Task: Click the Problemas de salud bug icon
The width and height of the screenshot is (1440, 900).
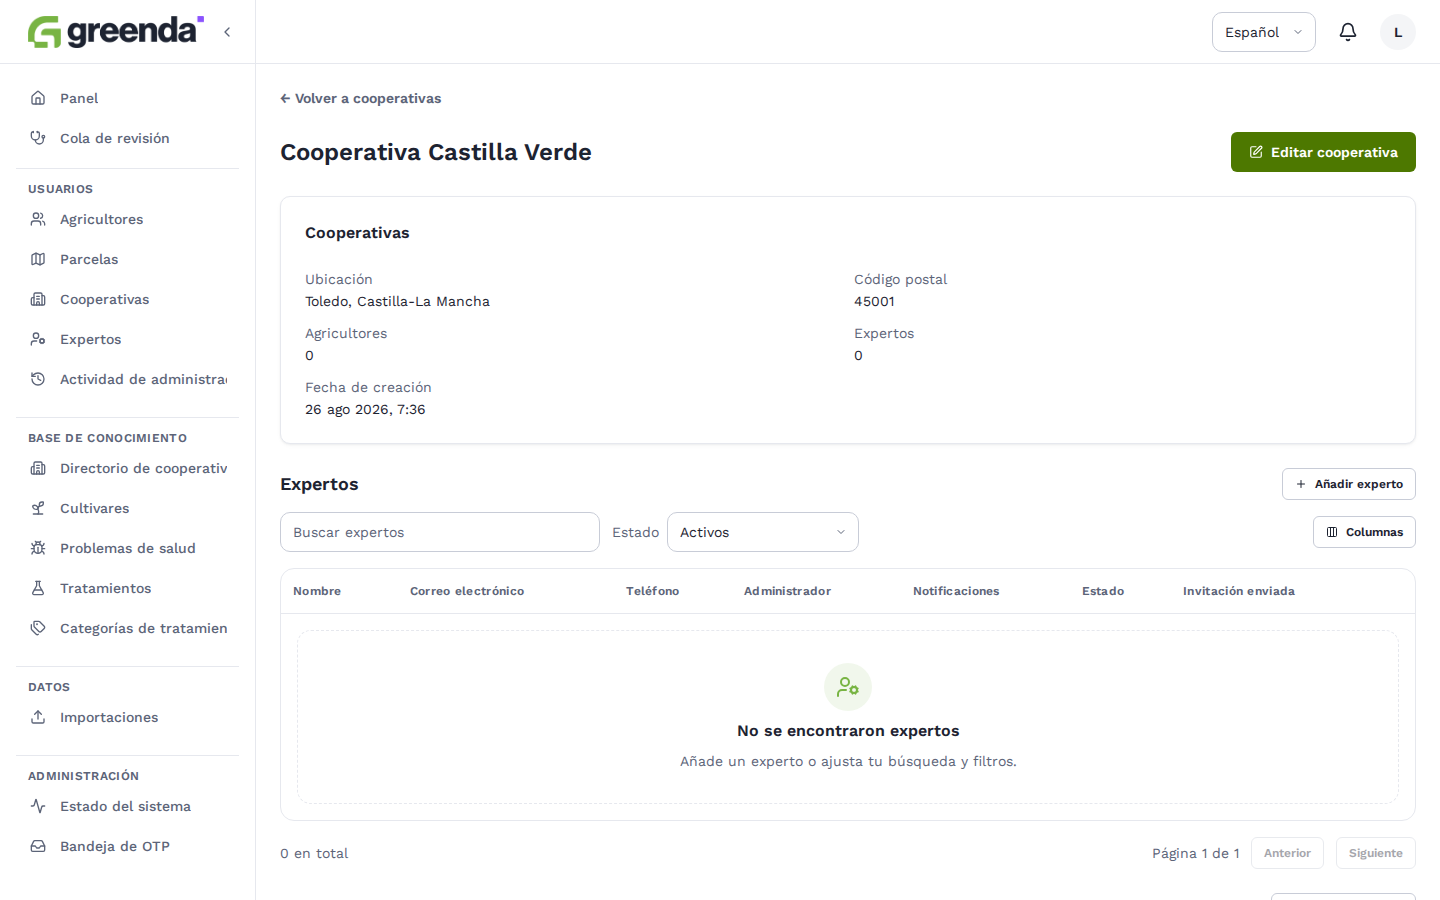Action: [x=38, y=548]
